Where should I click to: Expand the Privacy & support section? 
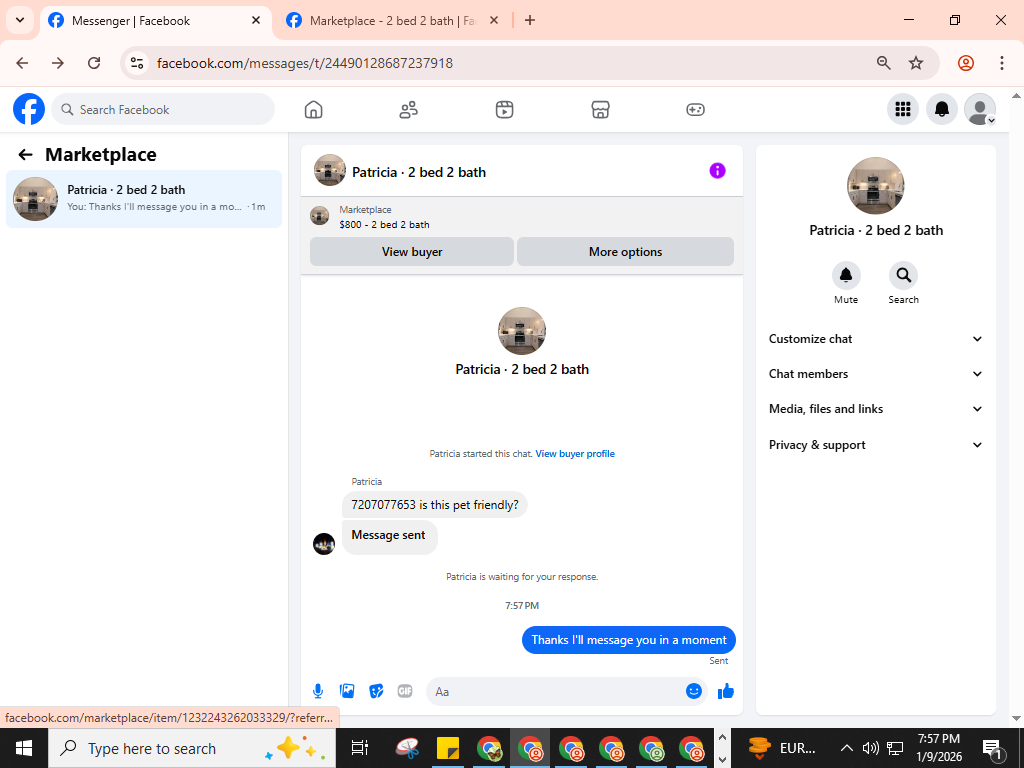[x=876, y=445]
